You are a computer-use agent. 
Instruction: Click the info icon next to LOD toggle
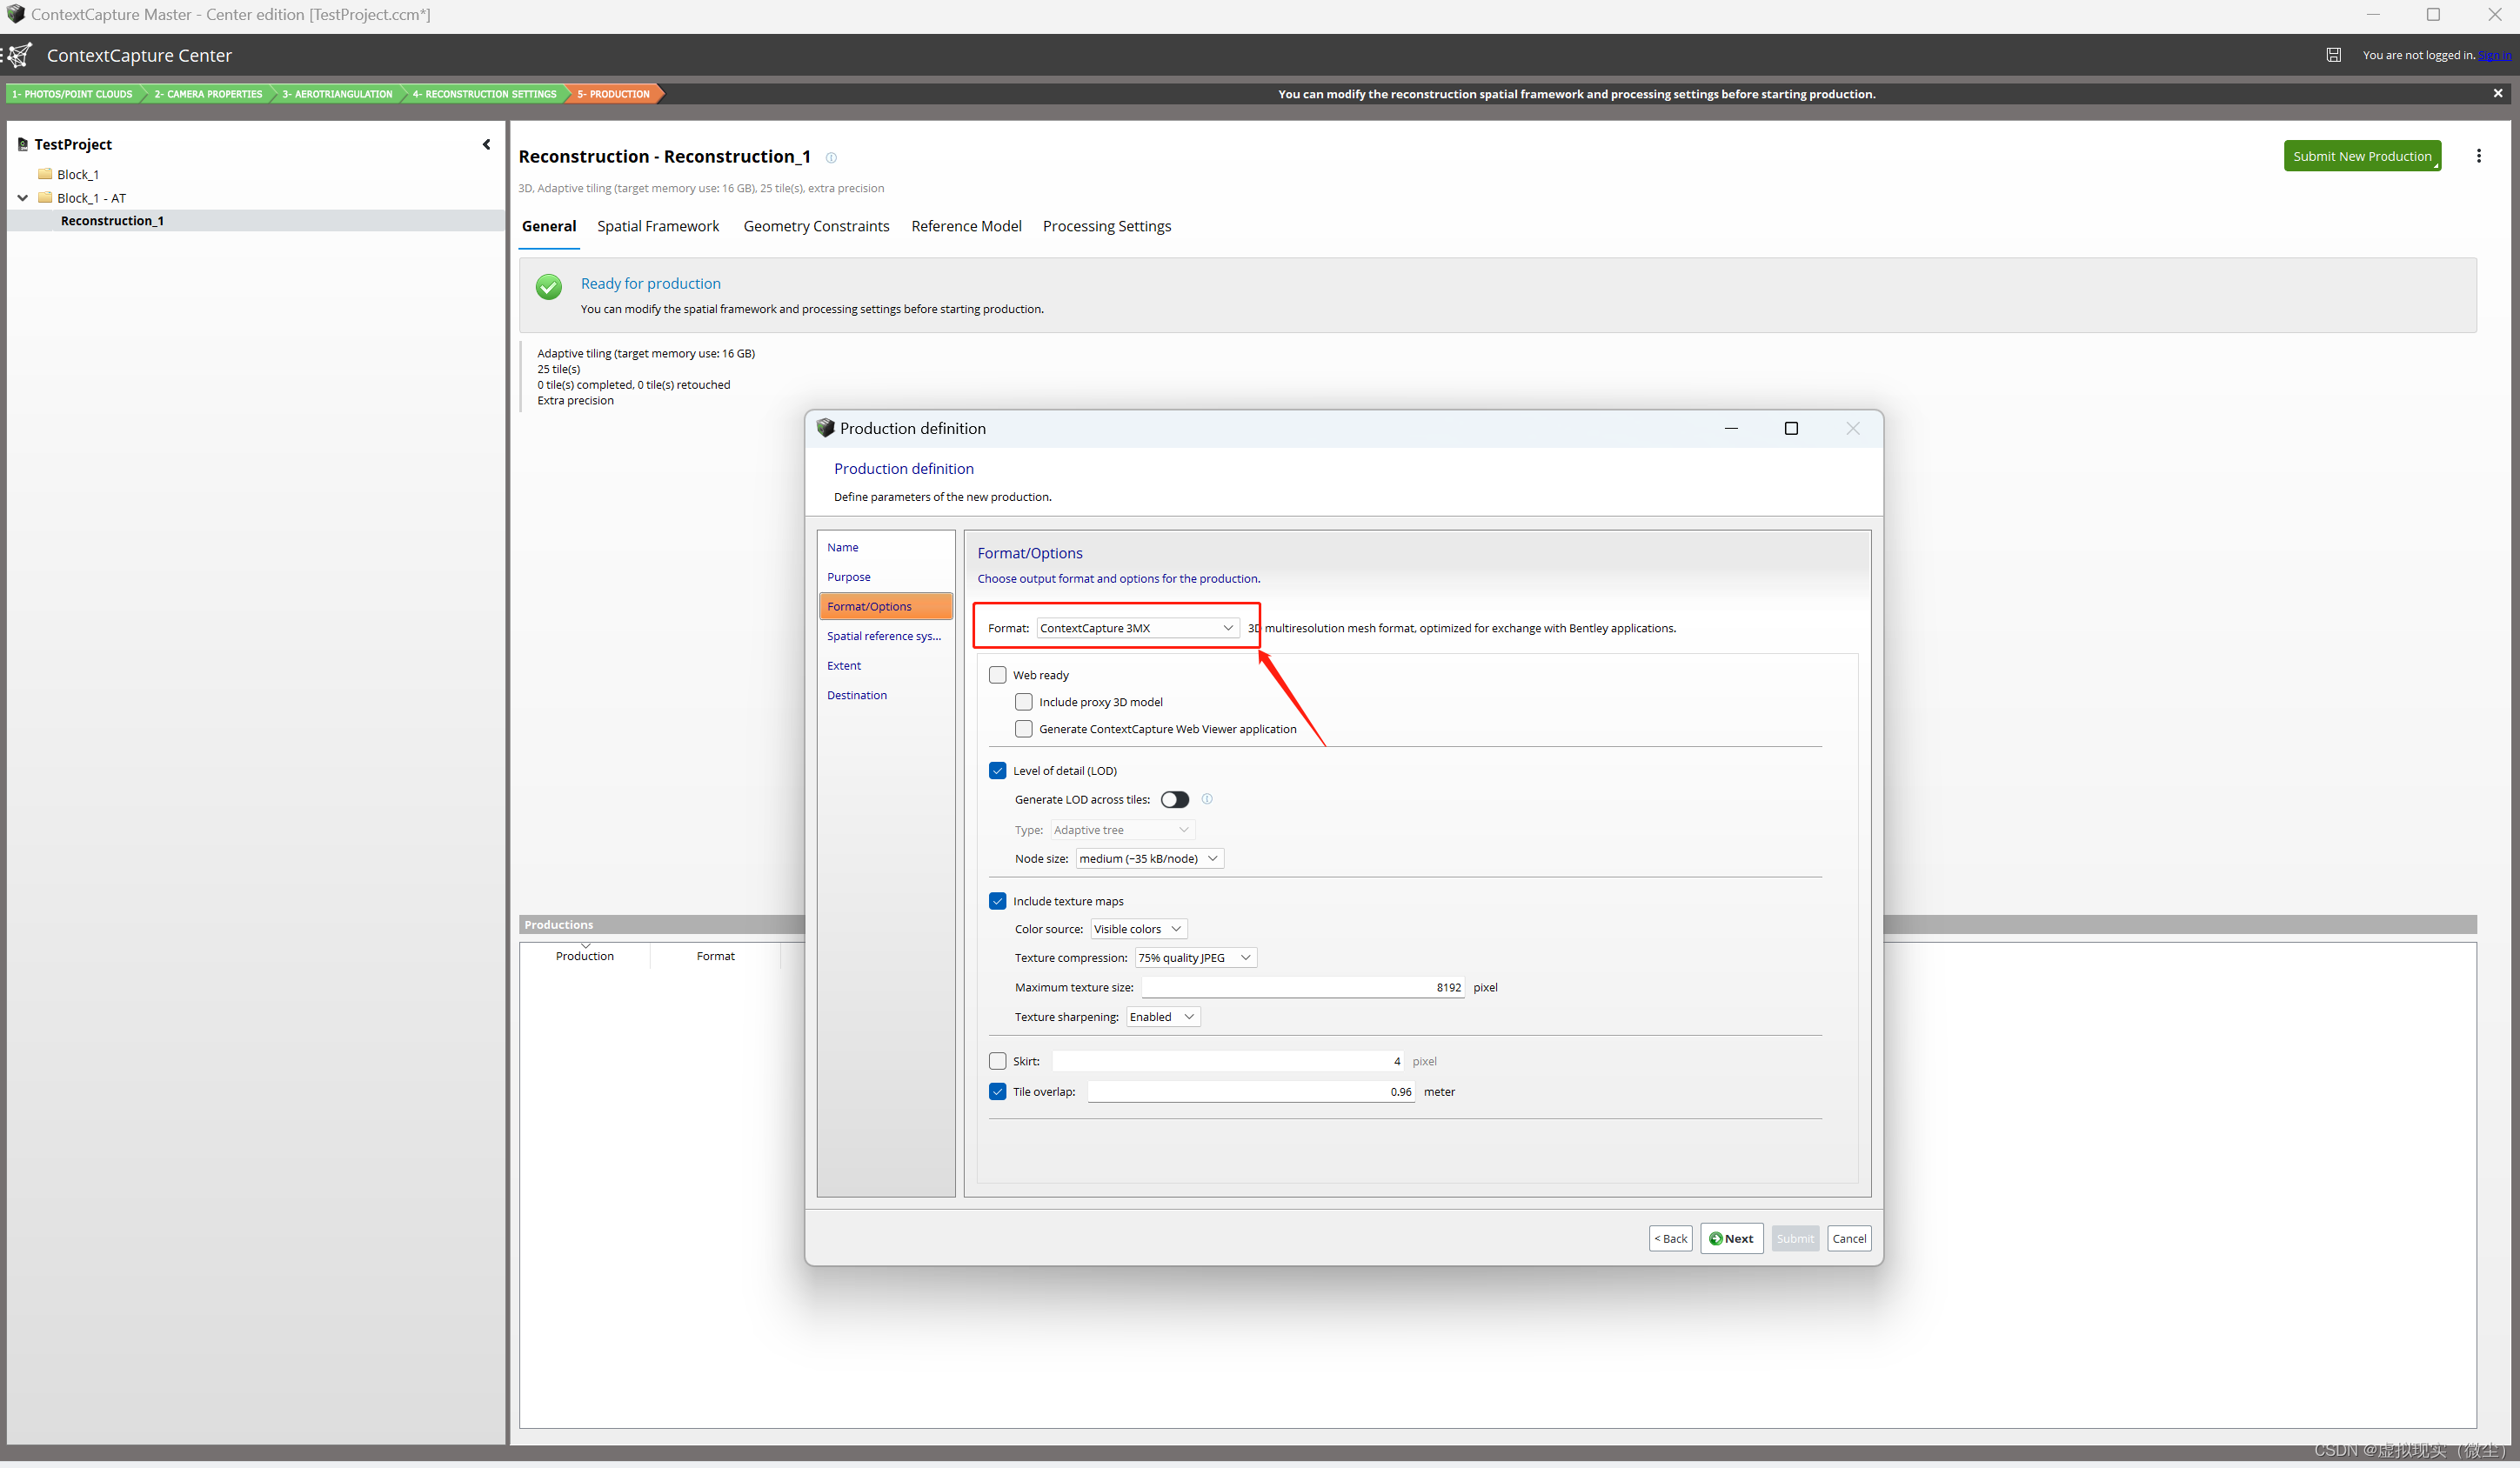1207,799
